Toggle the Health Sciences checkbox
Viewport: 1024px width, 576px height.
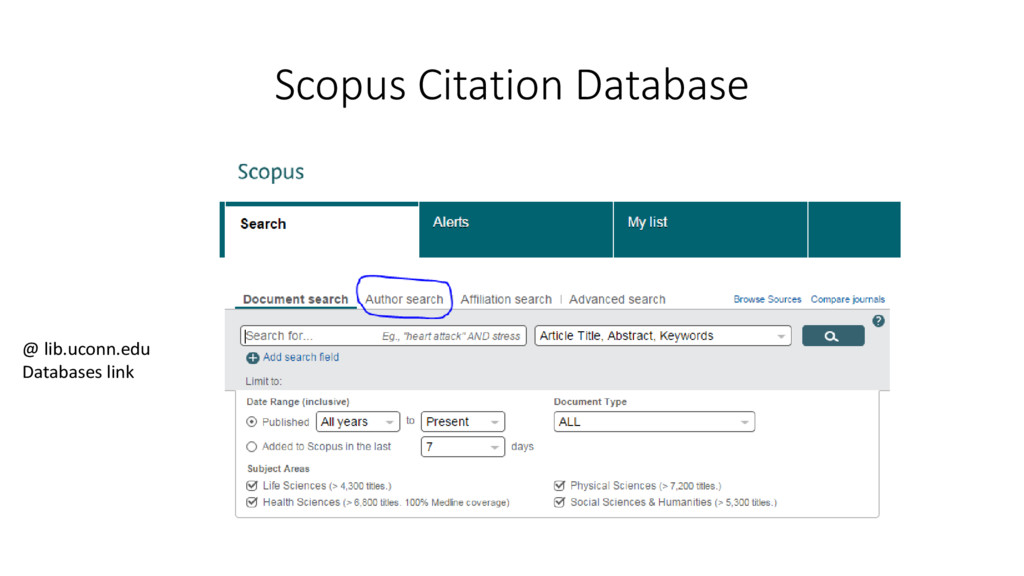pyautogui.click(x=251, y=502)
